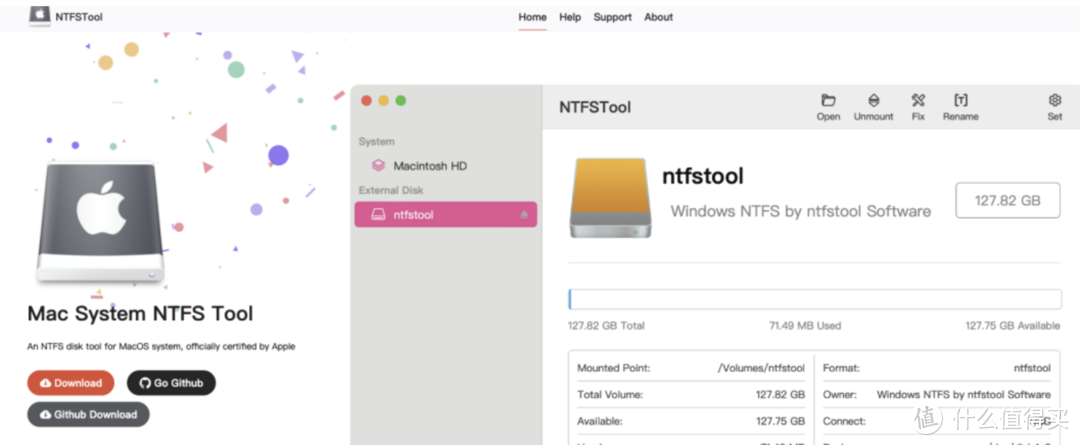The width and height of the screenshot is (1080, 445).
Task: Click the NTFSTool logo icon in header
Action: (x=39, y=17)
